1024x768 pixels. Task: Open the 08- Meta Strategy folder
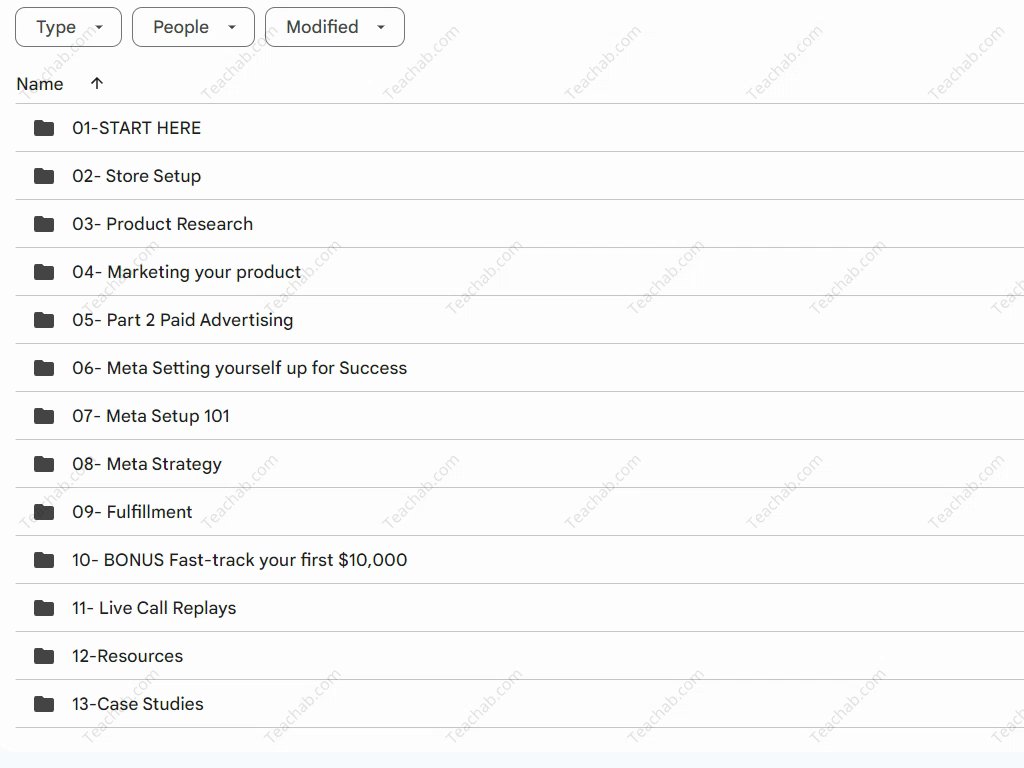tap(147, 464)
